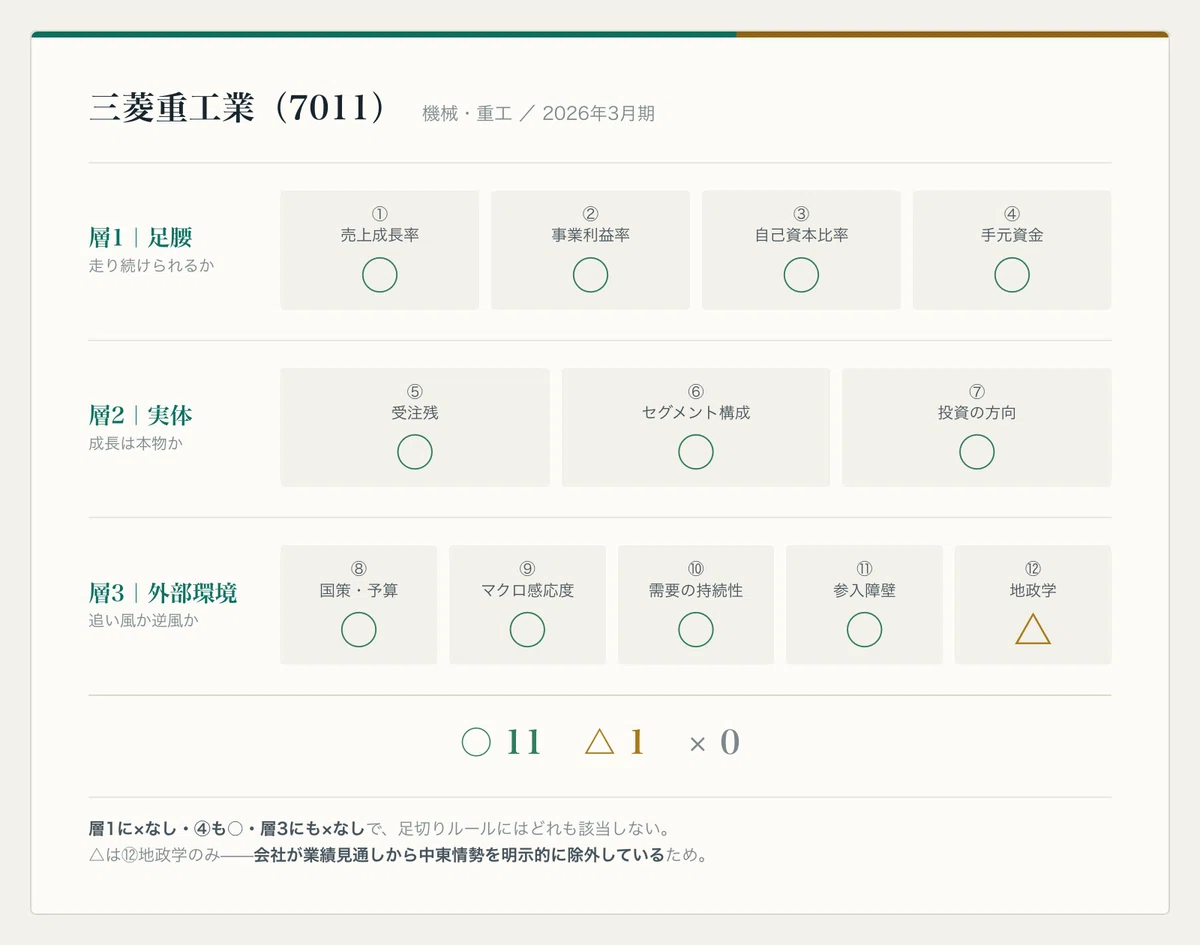Click the 三菱重工業（7011） title
This screenshot has width=1200, height=945.
tap(238, 109)
